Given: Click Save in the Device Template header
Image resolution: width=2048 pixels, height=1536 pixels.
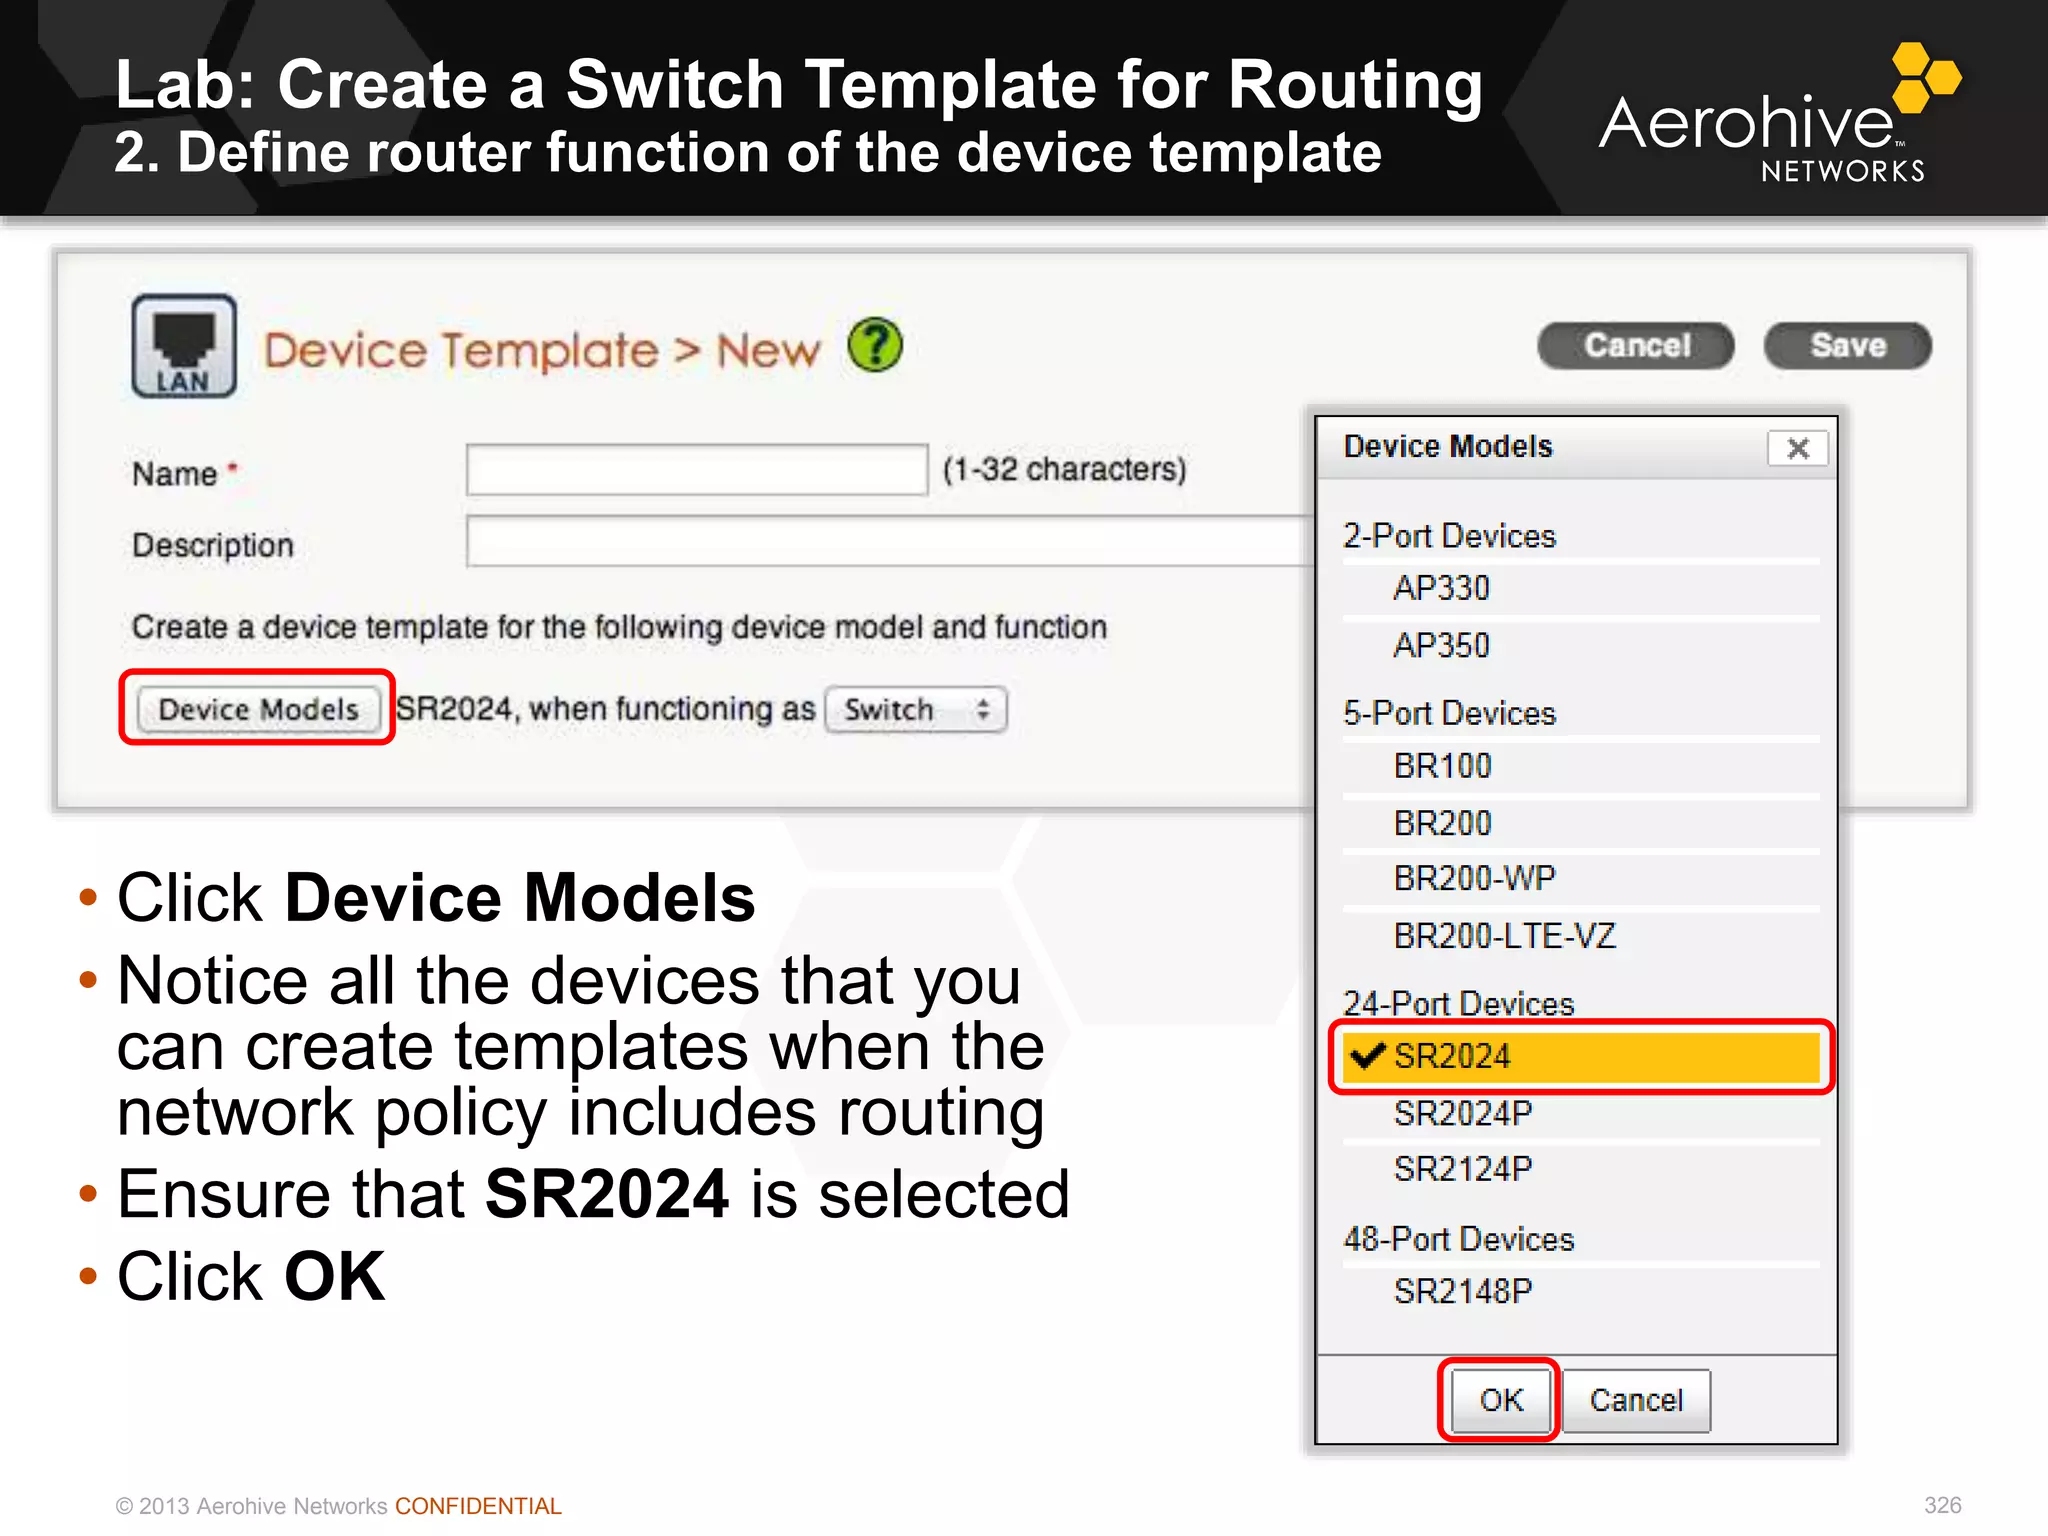Looking at the screenshot, I should pos(1847,346).
